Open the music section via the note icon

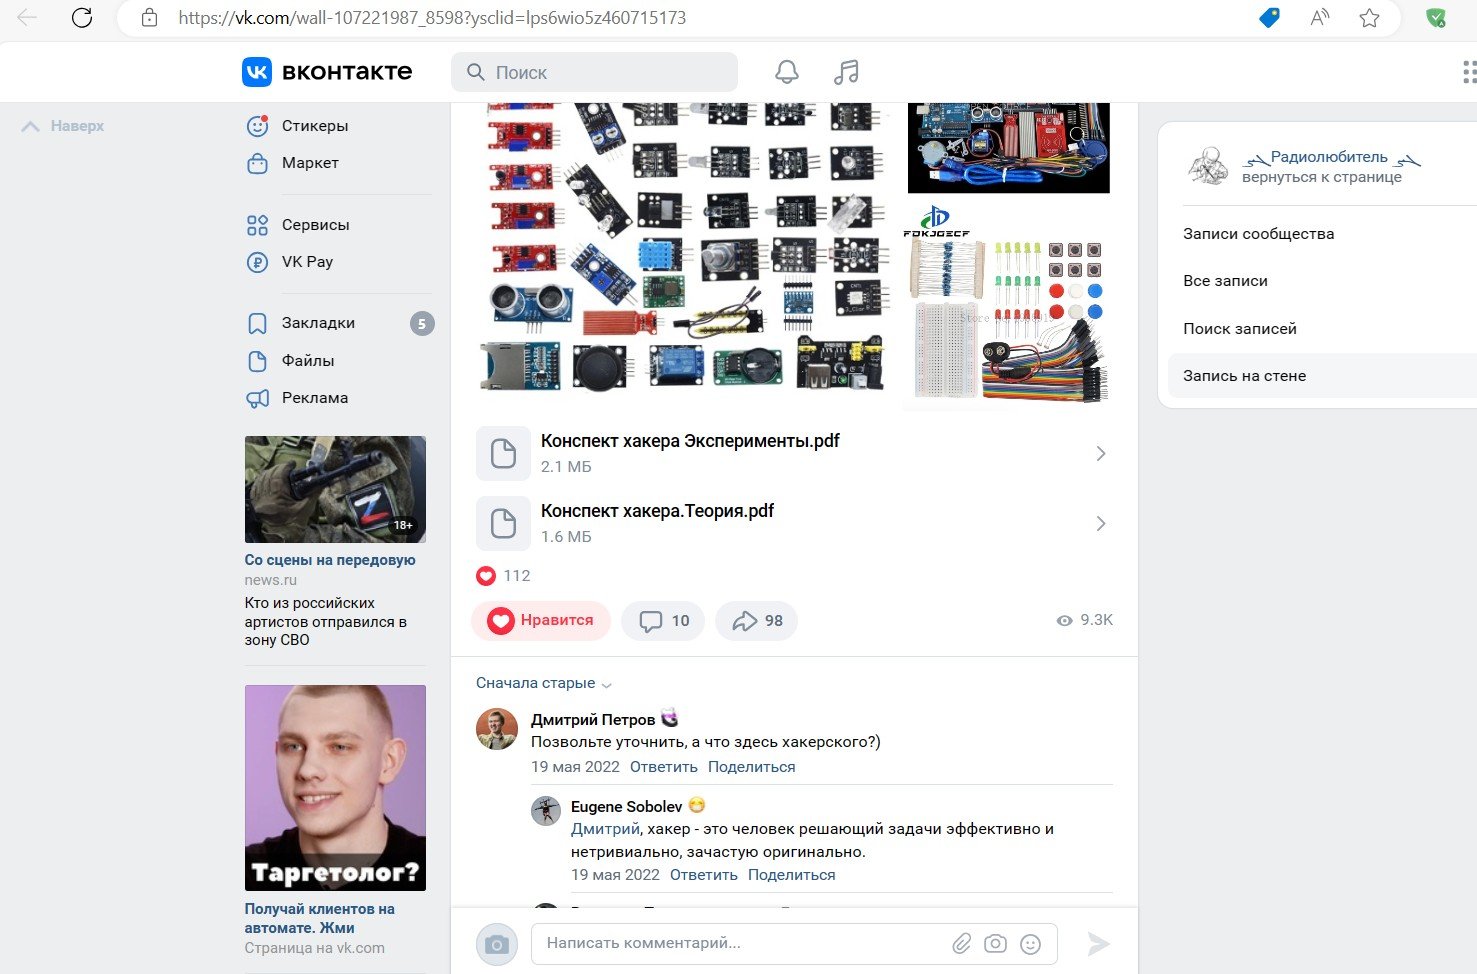point(845,71)
